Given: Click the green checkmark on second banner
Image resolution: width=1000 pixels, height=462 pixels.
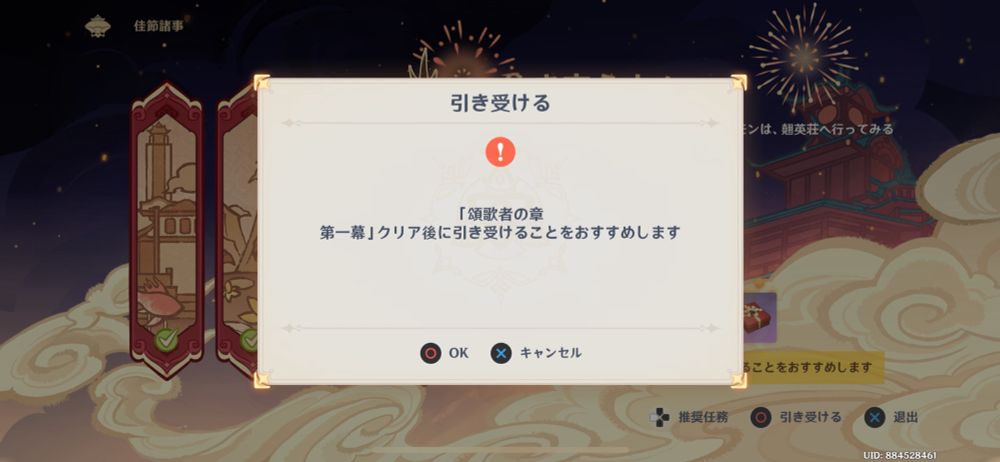Looking at the screenshot, I should (249, 339).
